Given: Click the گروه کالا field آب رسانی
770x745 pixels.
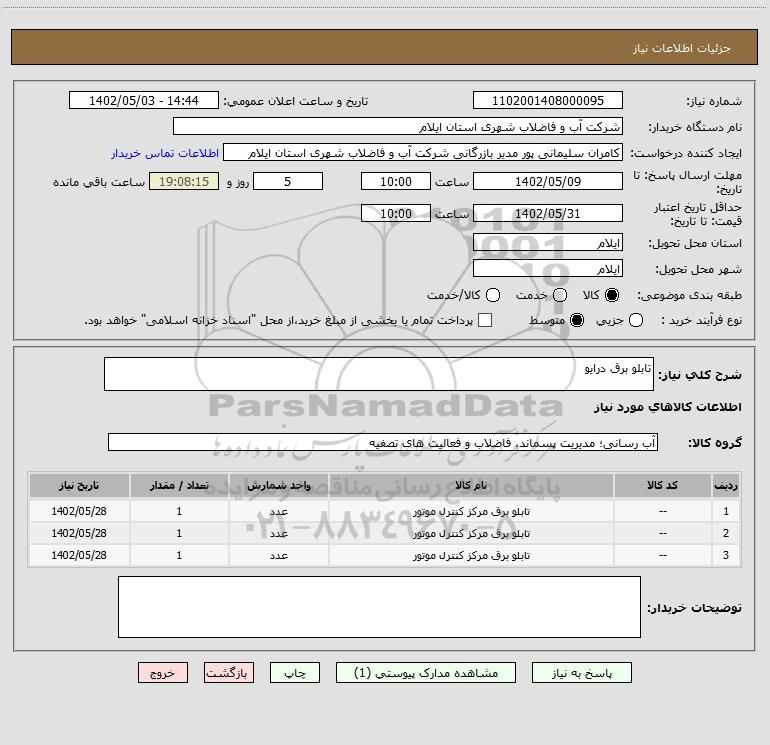Looking at the screenshot, I should coord(383,442).
